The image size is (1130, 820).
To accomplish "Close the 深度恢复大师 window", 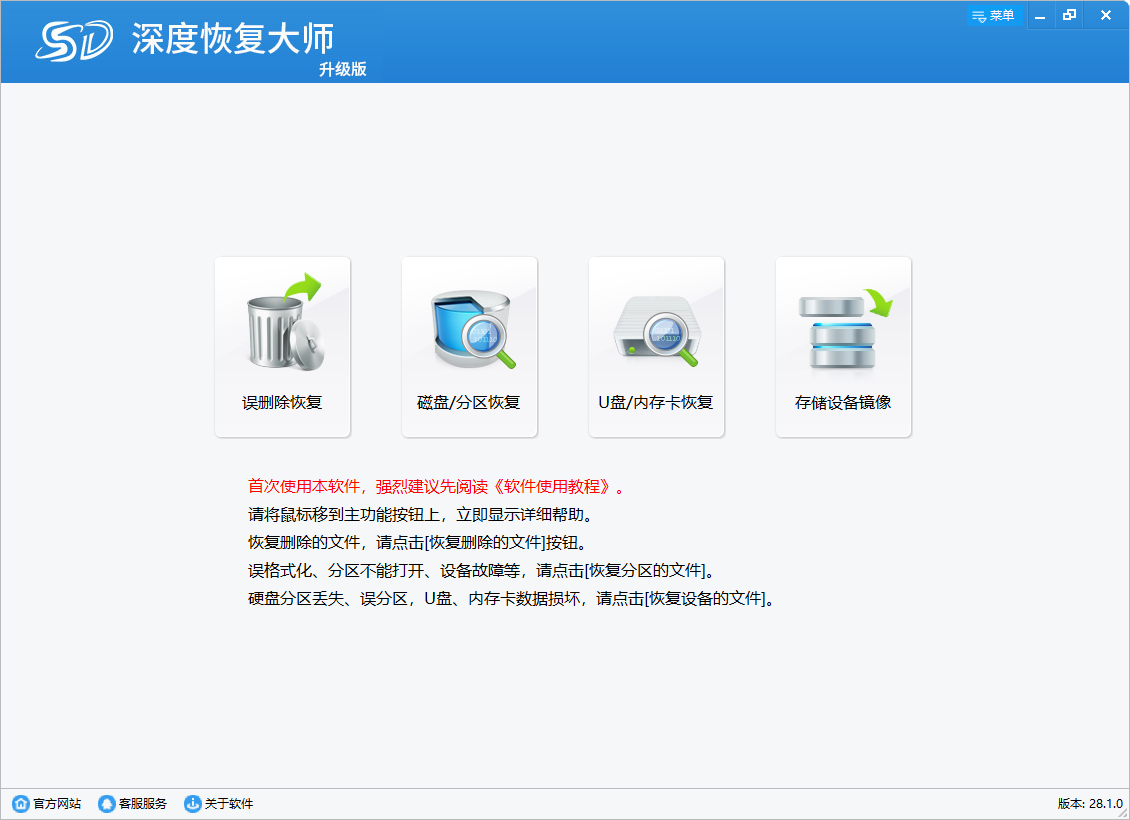I will tap(1106, 15).
